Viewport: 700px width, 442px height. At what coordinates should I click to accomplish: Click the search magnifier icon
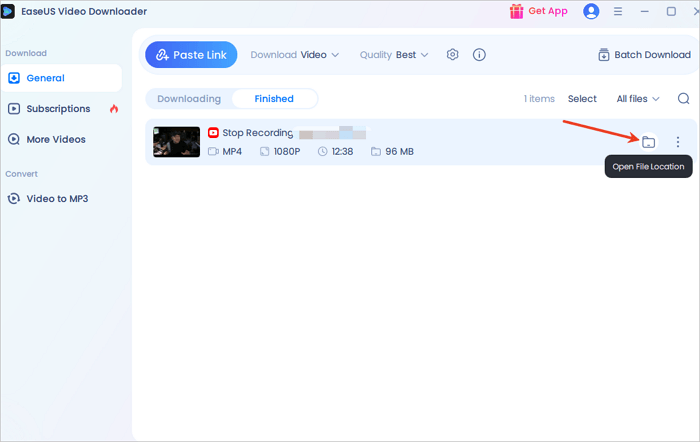coord(683,99)
